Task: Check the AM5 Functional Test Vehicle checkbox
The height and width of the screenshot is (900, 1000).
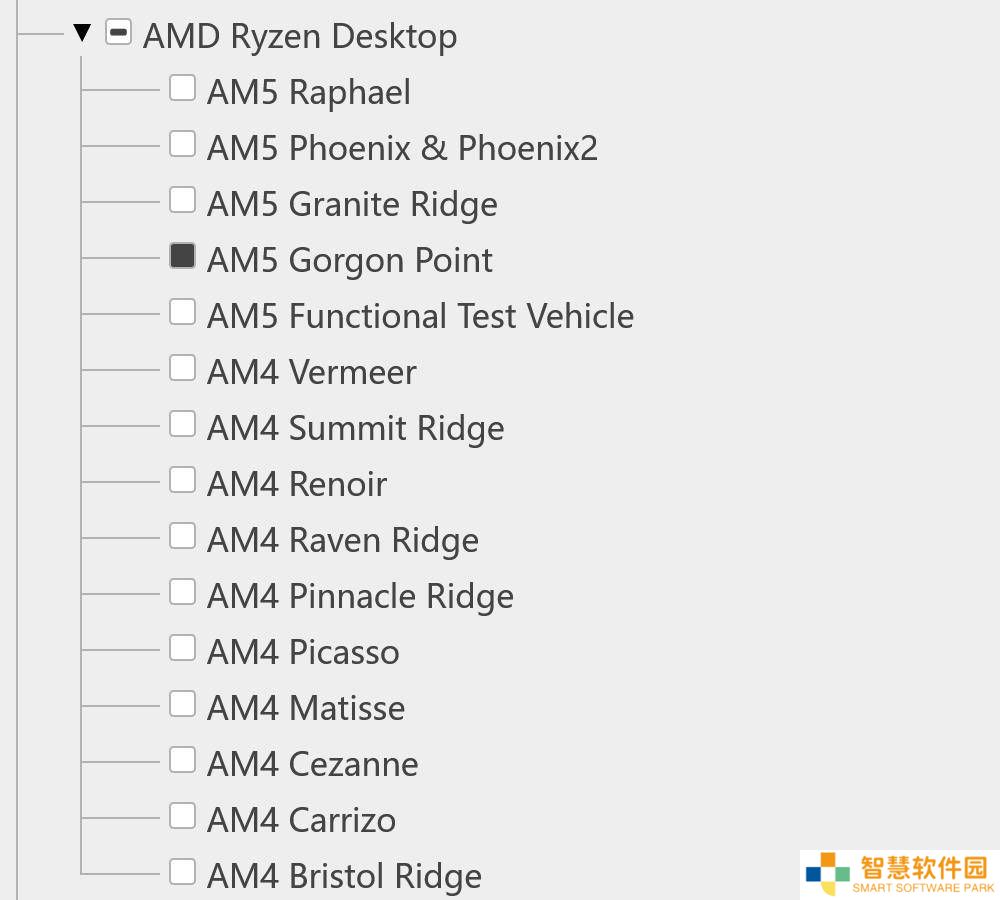Action: coord(182,312)
